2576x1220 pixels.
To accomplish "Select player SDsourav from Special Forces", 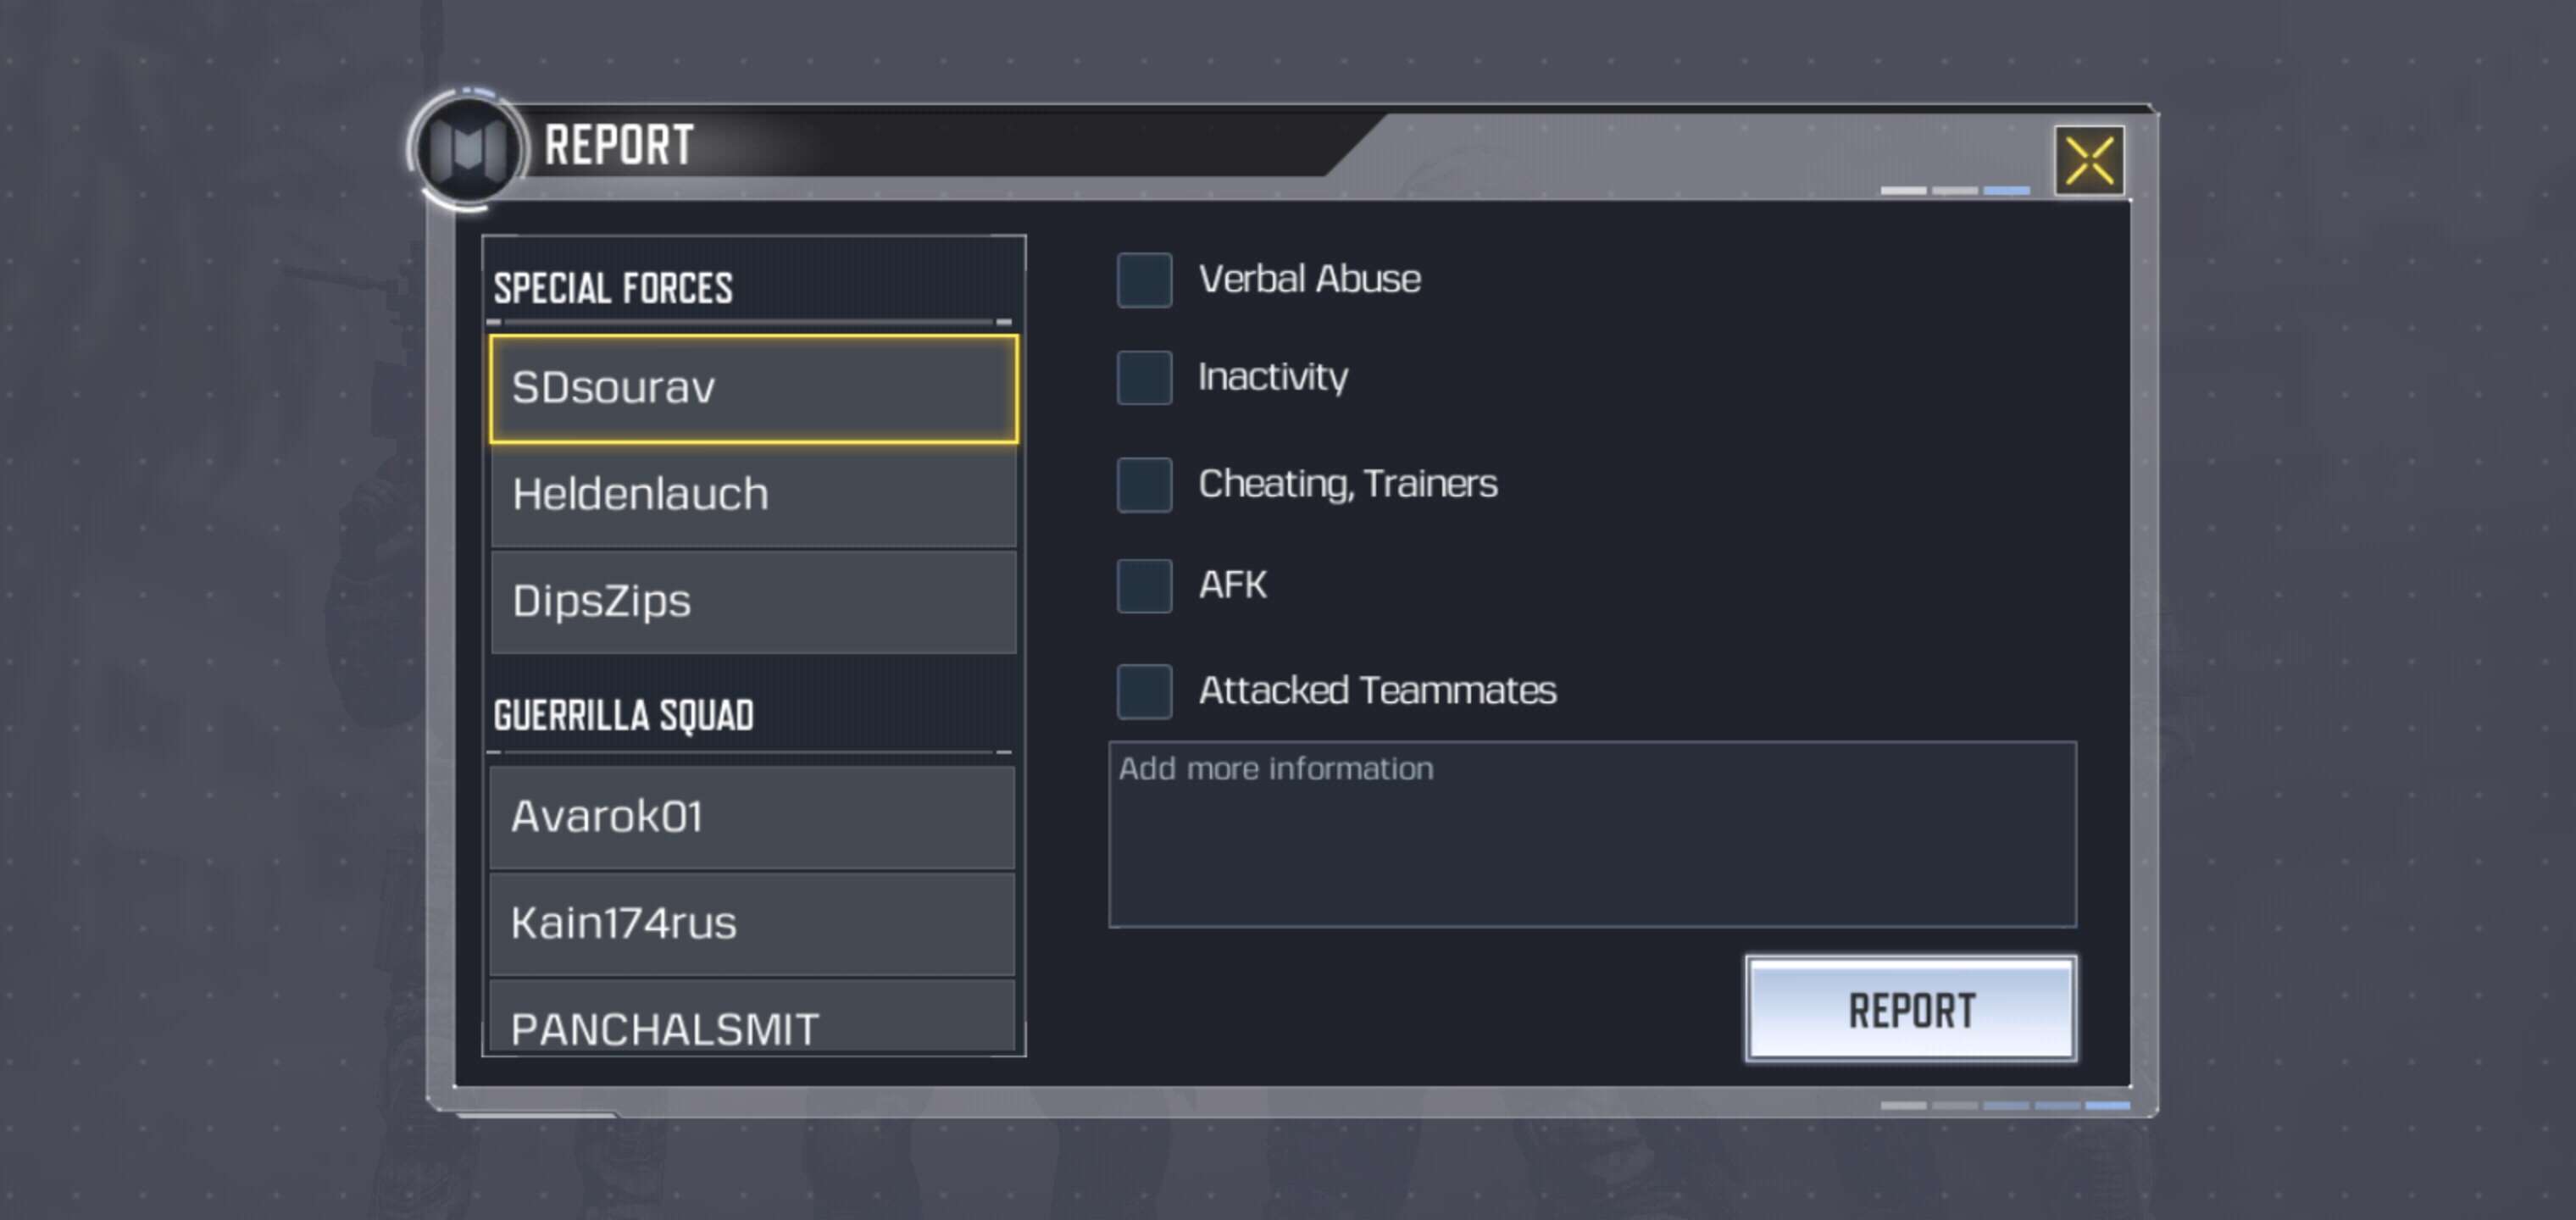I will pyautogui.click(x=753, y=389).
